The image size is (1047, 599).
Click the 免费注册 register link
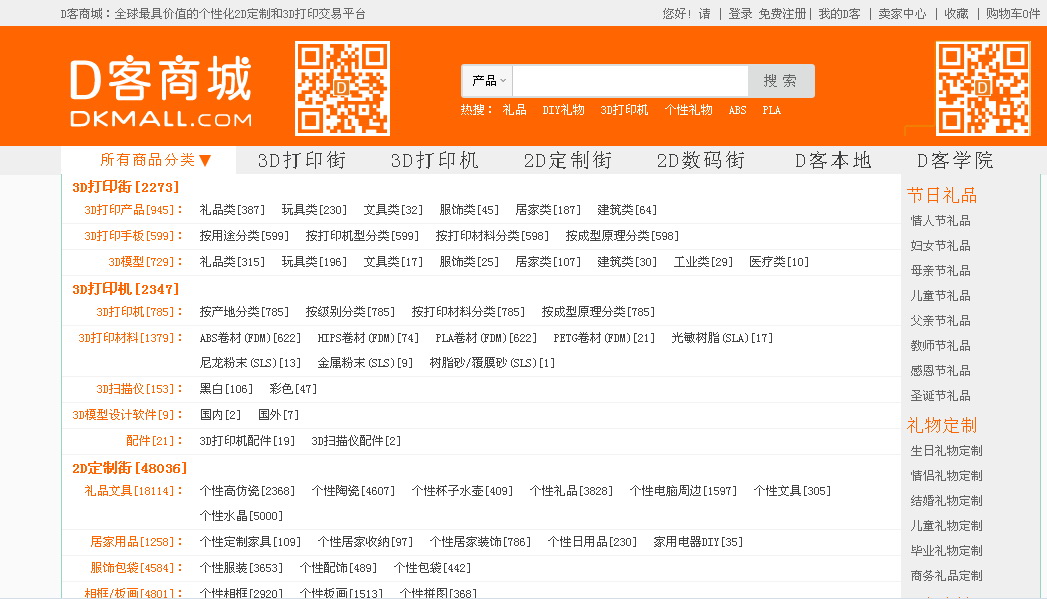point(782,13)
